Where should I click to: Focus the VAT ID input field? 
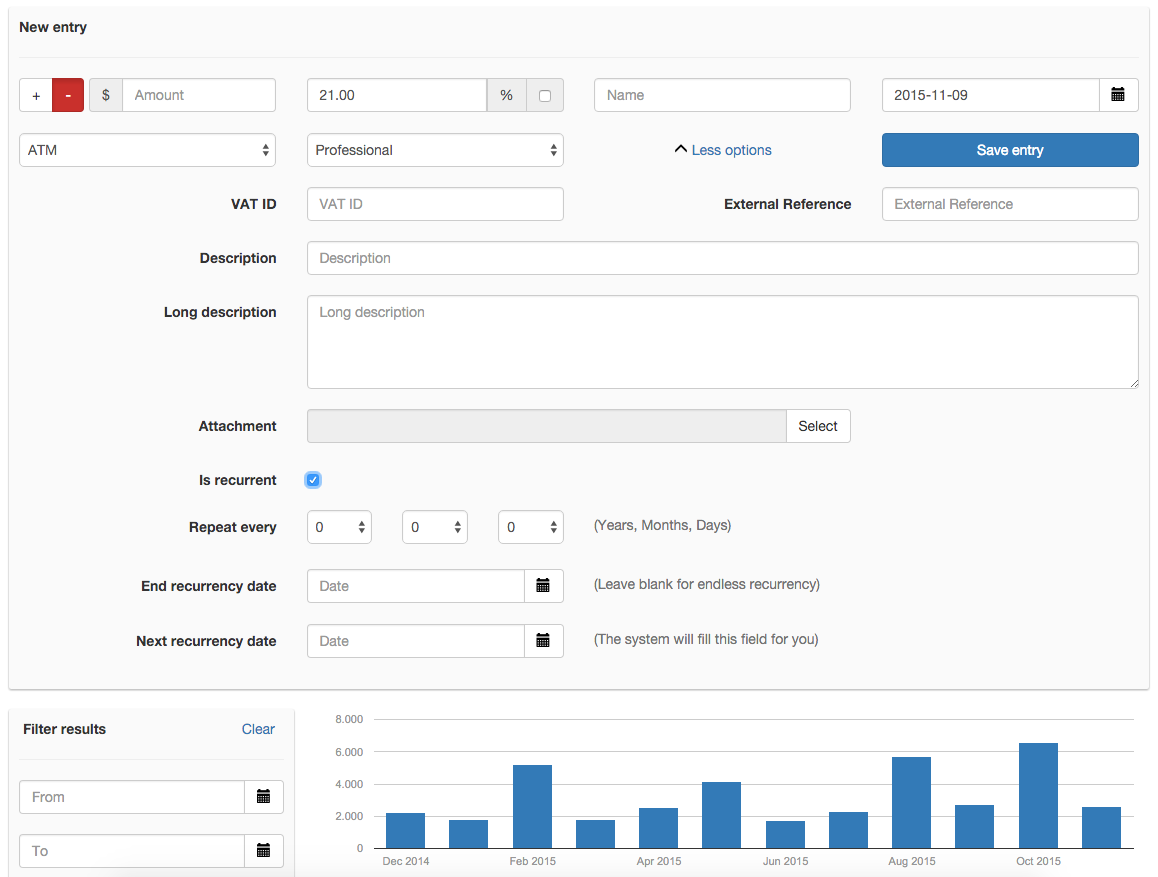(435, 204)
